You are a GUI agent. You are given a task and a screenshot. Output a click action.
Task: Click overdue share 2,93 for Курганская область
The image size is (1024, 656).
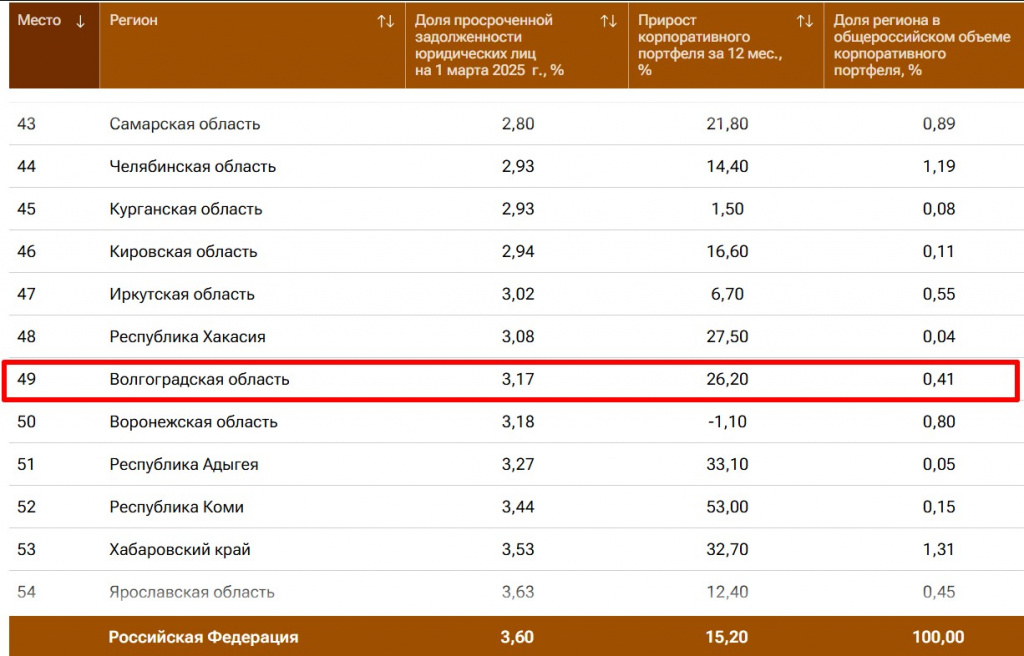coord(518,209)
